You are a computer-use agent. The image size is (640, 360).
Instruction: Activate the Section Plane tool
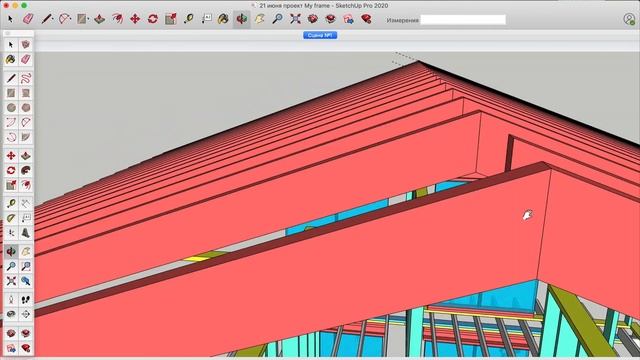point(26,314)
